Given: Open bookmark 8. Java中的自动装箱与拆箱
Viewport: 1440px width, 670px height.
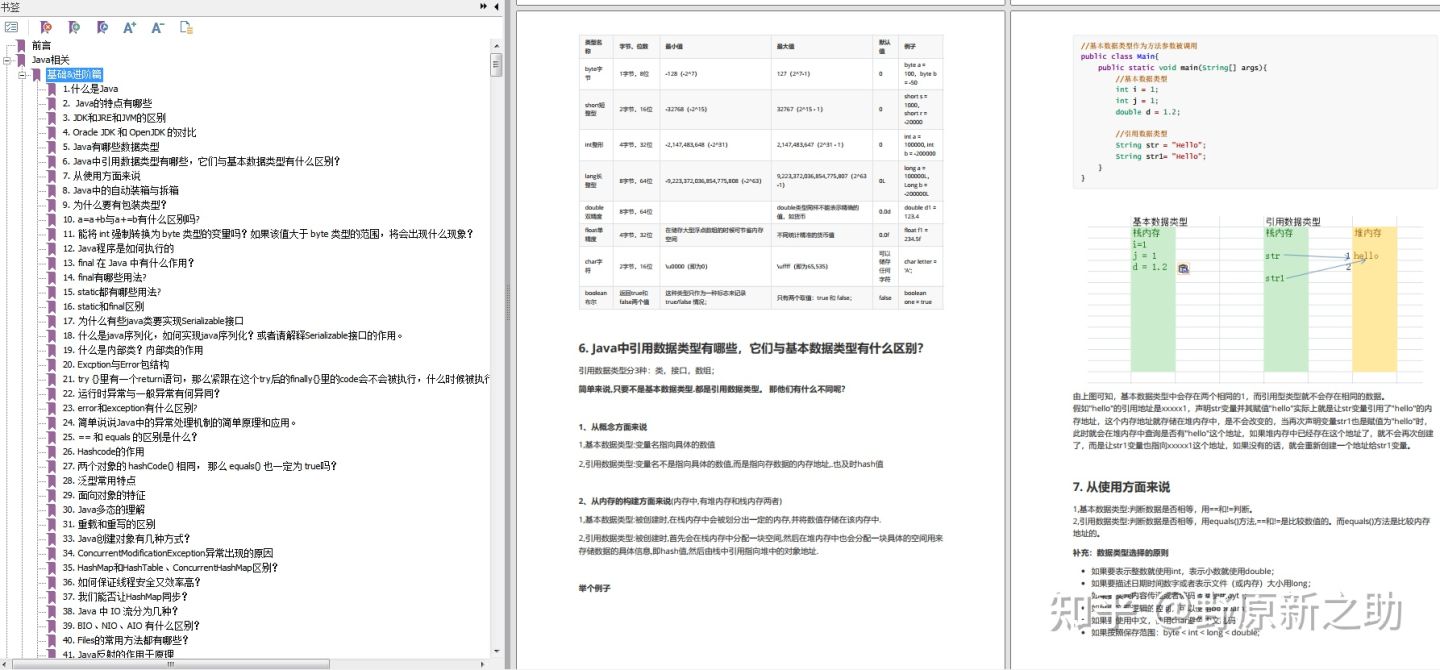Looking at the screenshot, I should (x=120, y=190).
